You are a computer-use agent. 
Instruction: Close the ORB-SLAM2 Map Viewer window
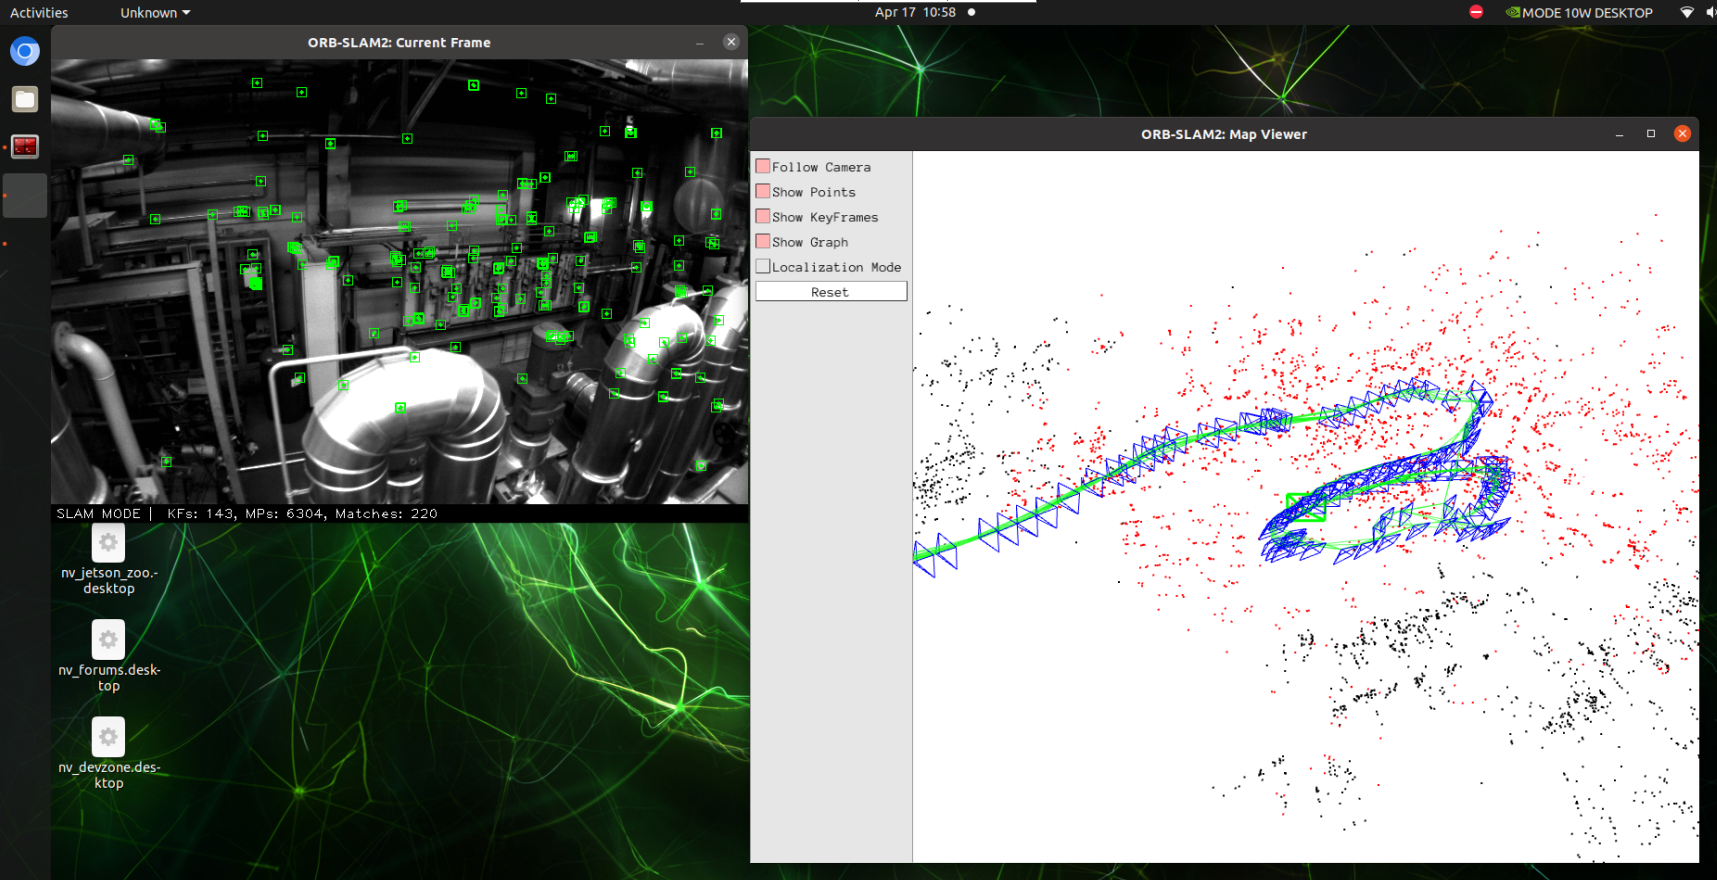point(1682,133)
